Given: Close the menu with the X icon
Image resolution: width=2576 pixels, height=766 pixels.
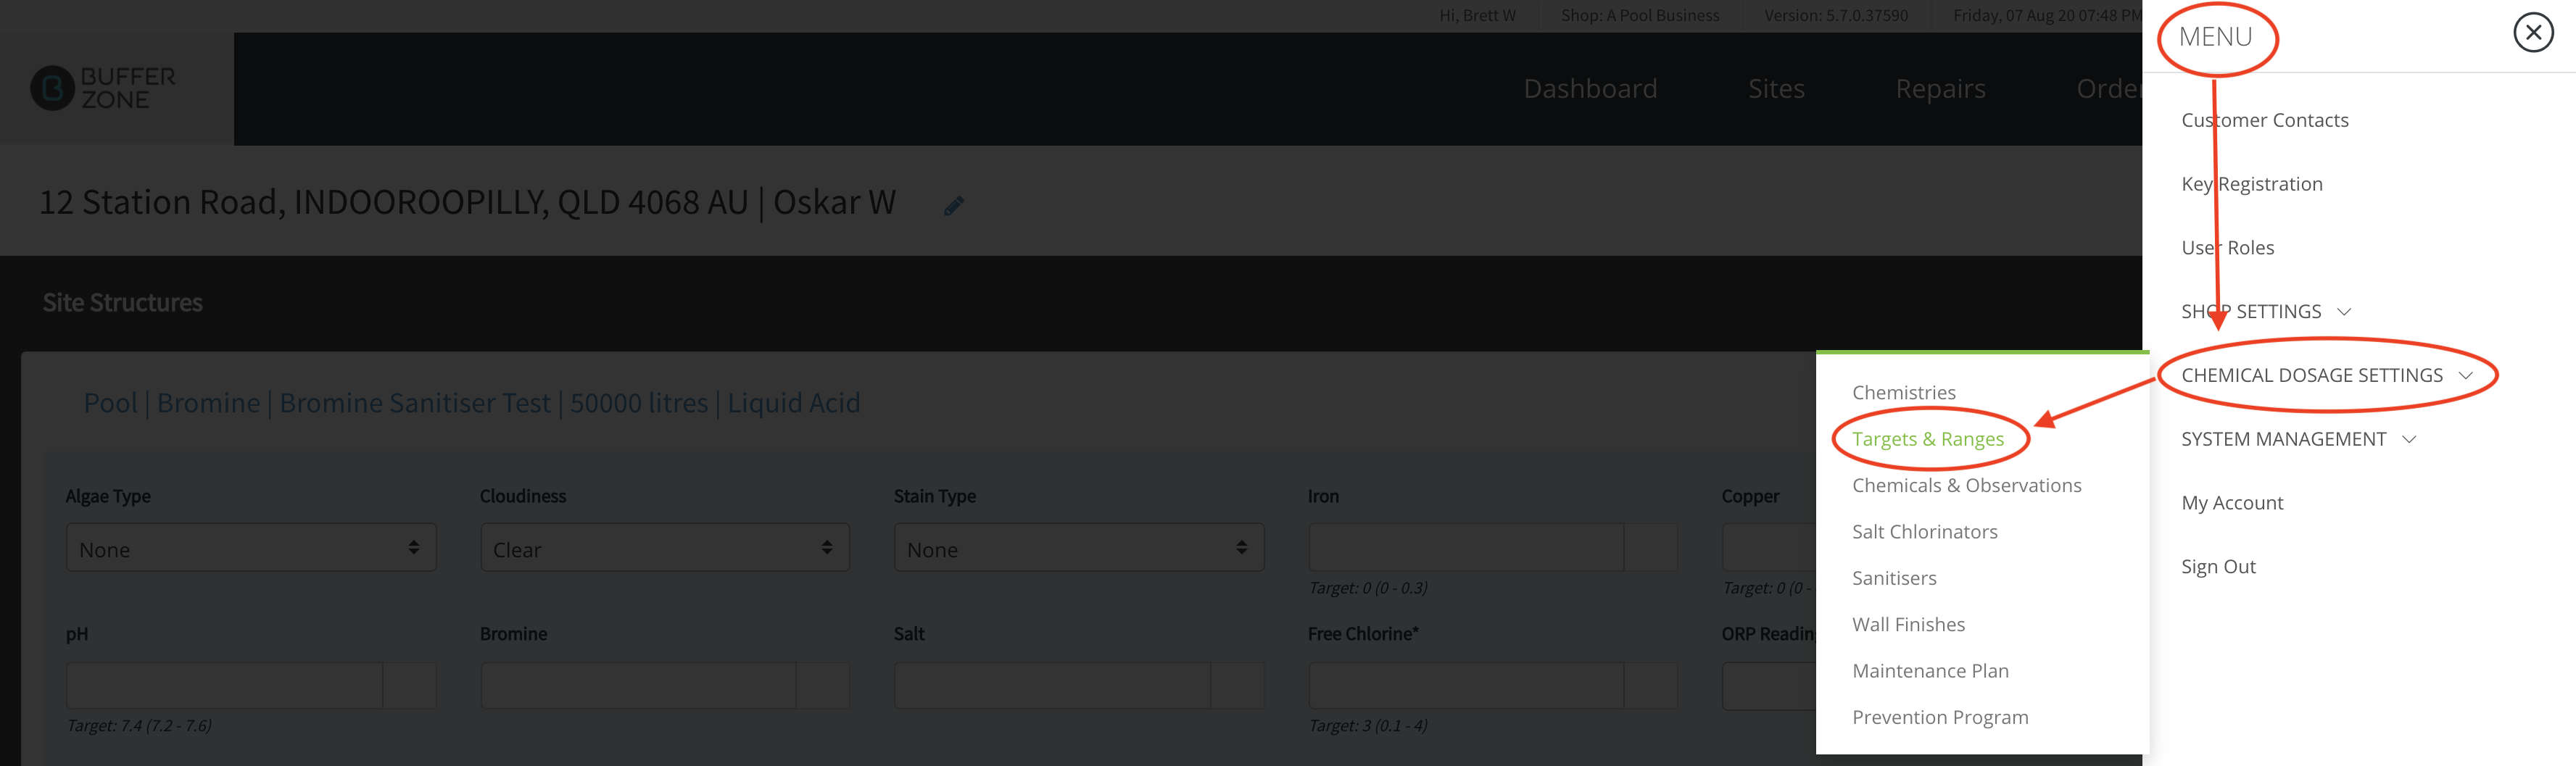Looking at the screenshot, I should click(2533, 33).
